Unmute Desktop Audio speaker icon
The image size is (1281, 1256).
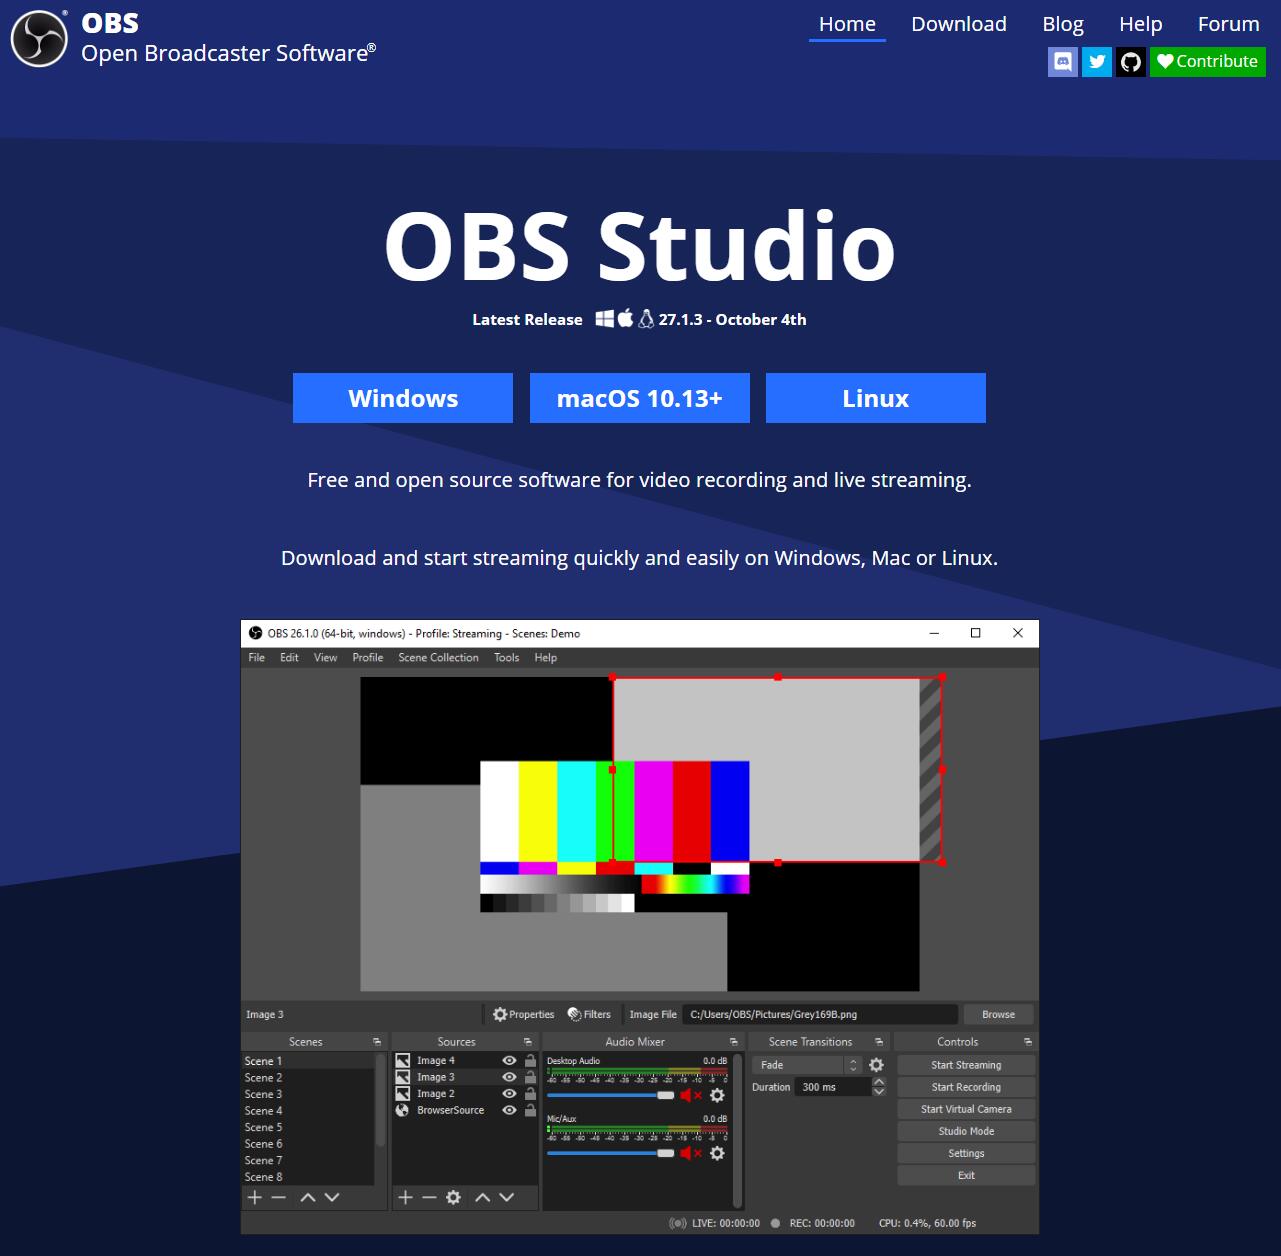coord(691,1096)
